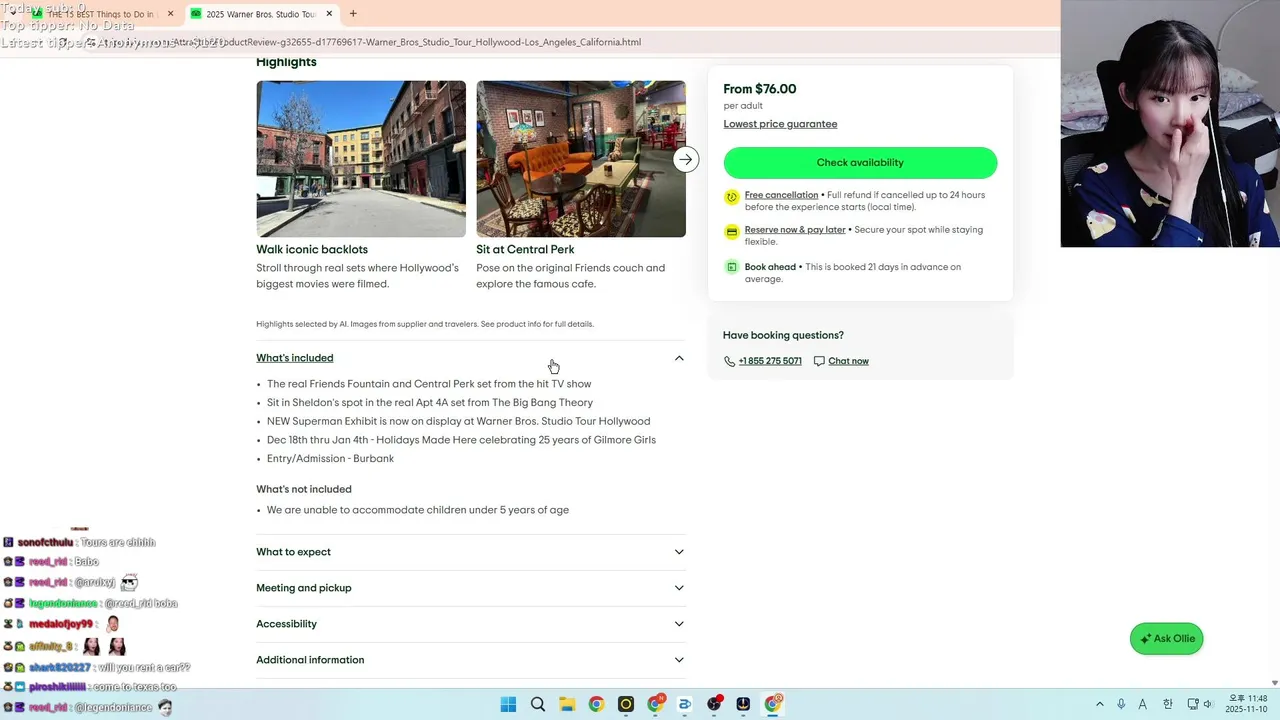The width and height of the screenshot is (1280, 720).
Task: Click the Friends Fountain list item
Action: (429, 384)
